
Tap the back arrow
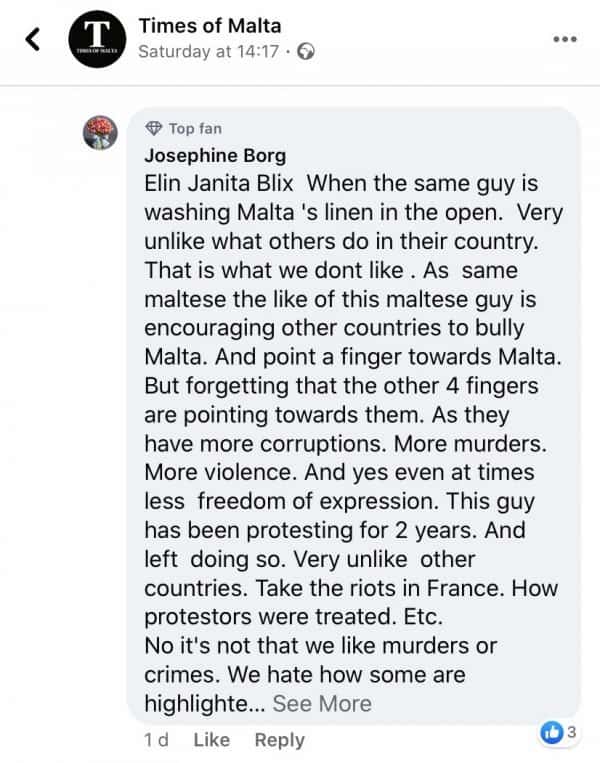click(34, 39)
